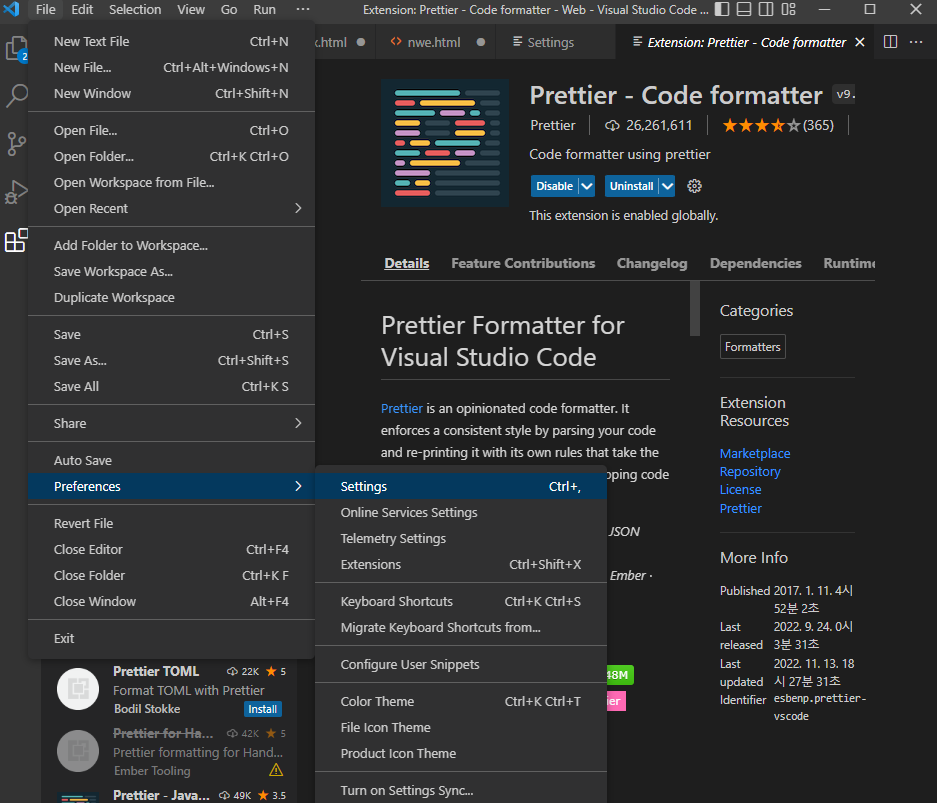Open the License resource link

coord(740,489)
